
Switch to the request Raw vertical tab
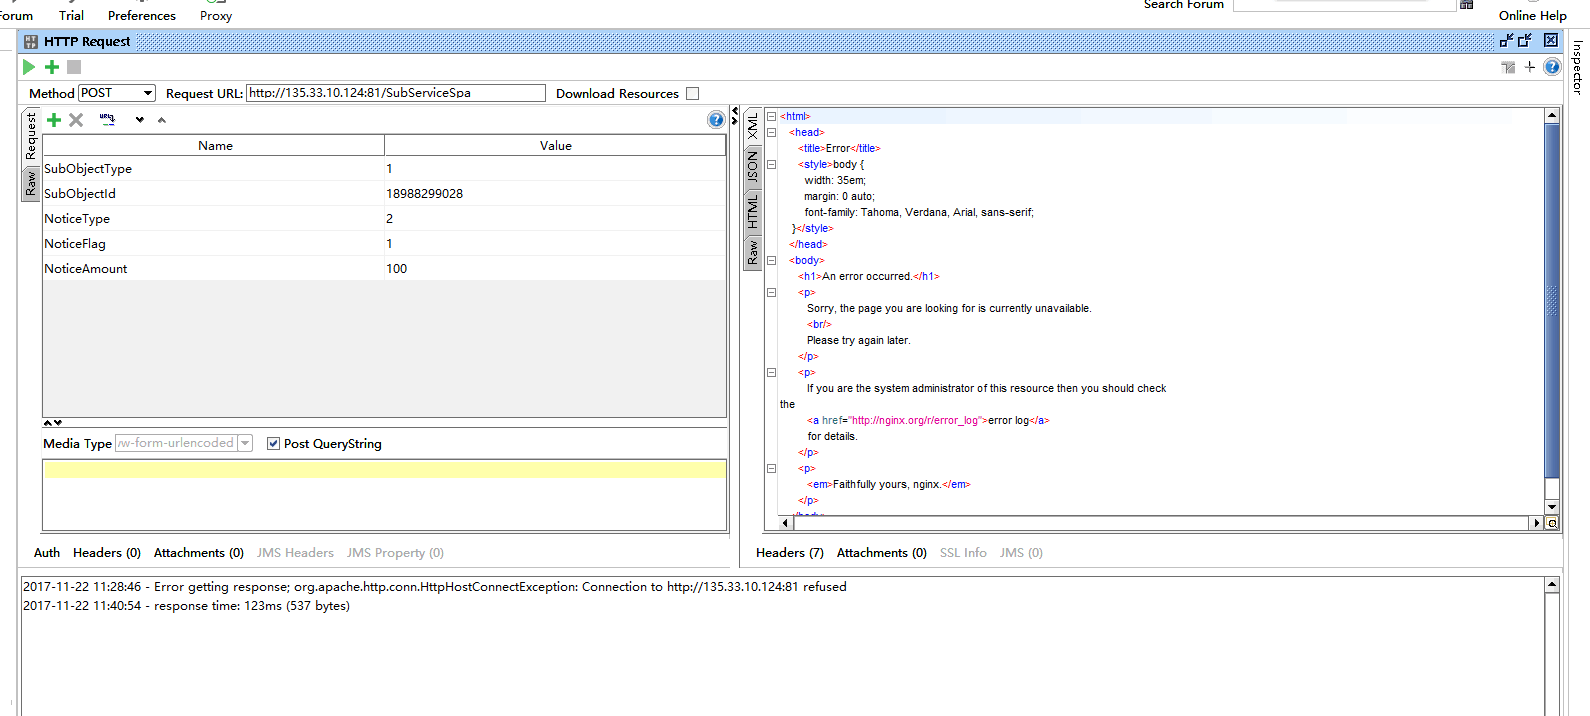coord(31,183)
